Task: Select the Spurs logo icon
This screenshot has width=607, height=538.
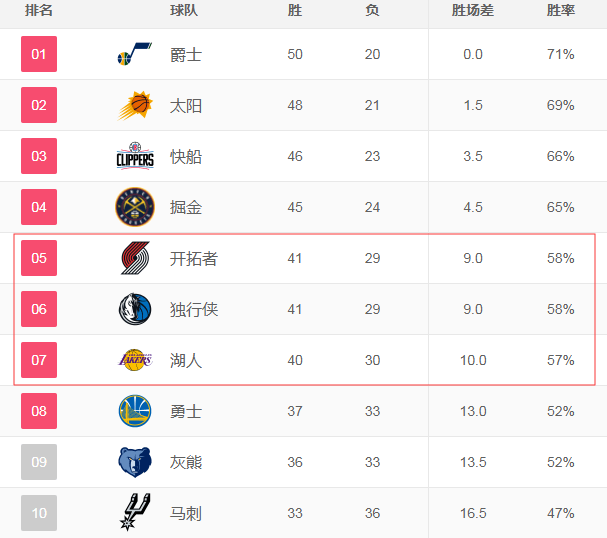Action: (x=134, y=512)
